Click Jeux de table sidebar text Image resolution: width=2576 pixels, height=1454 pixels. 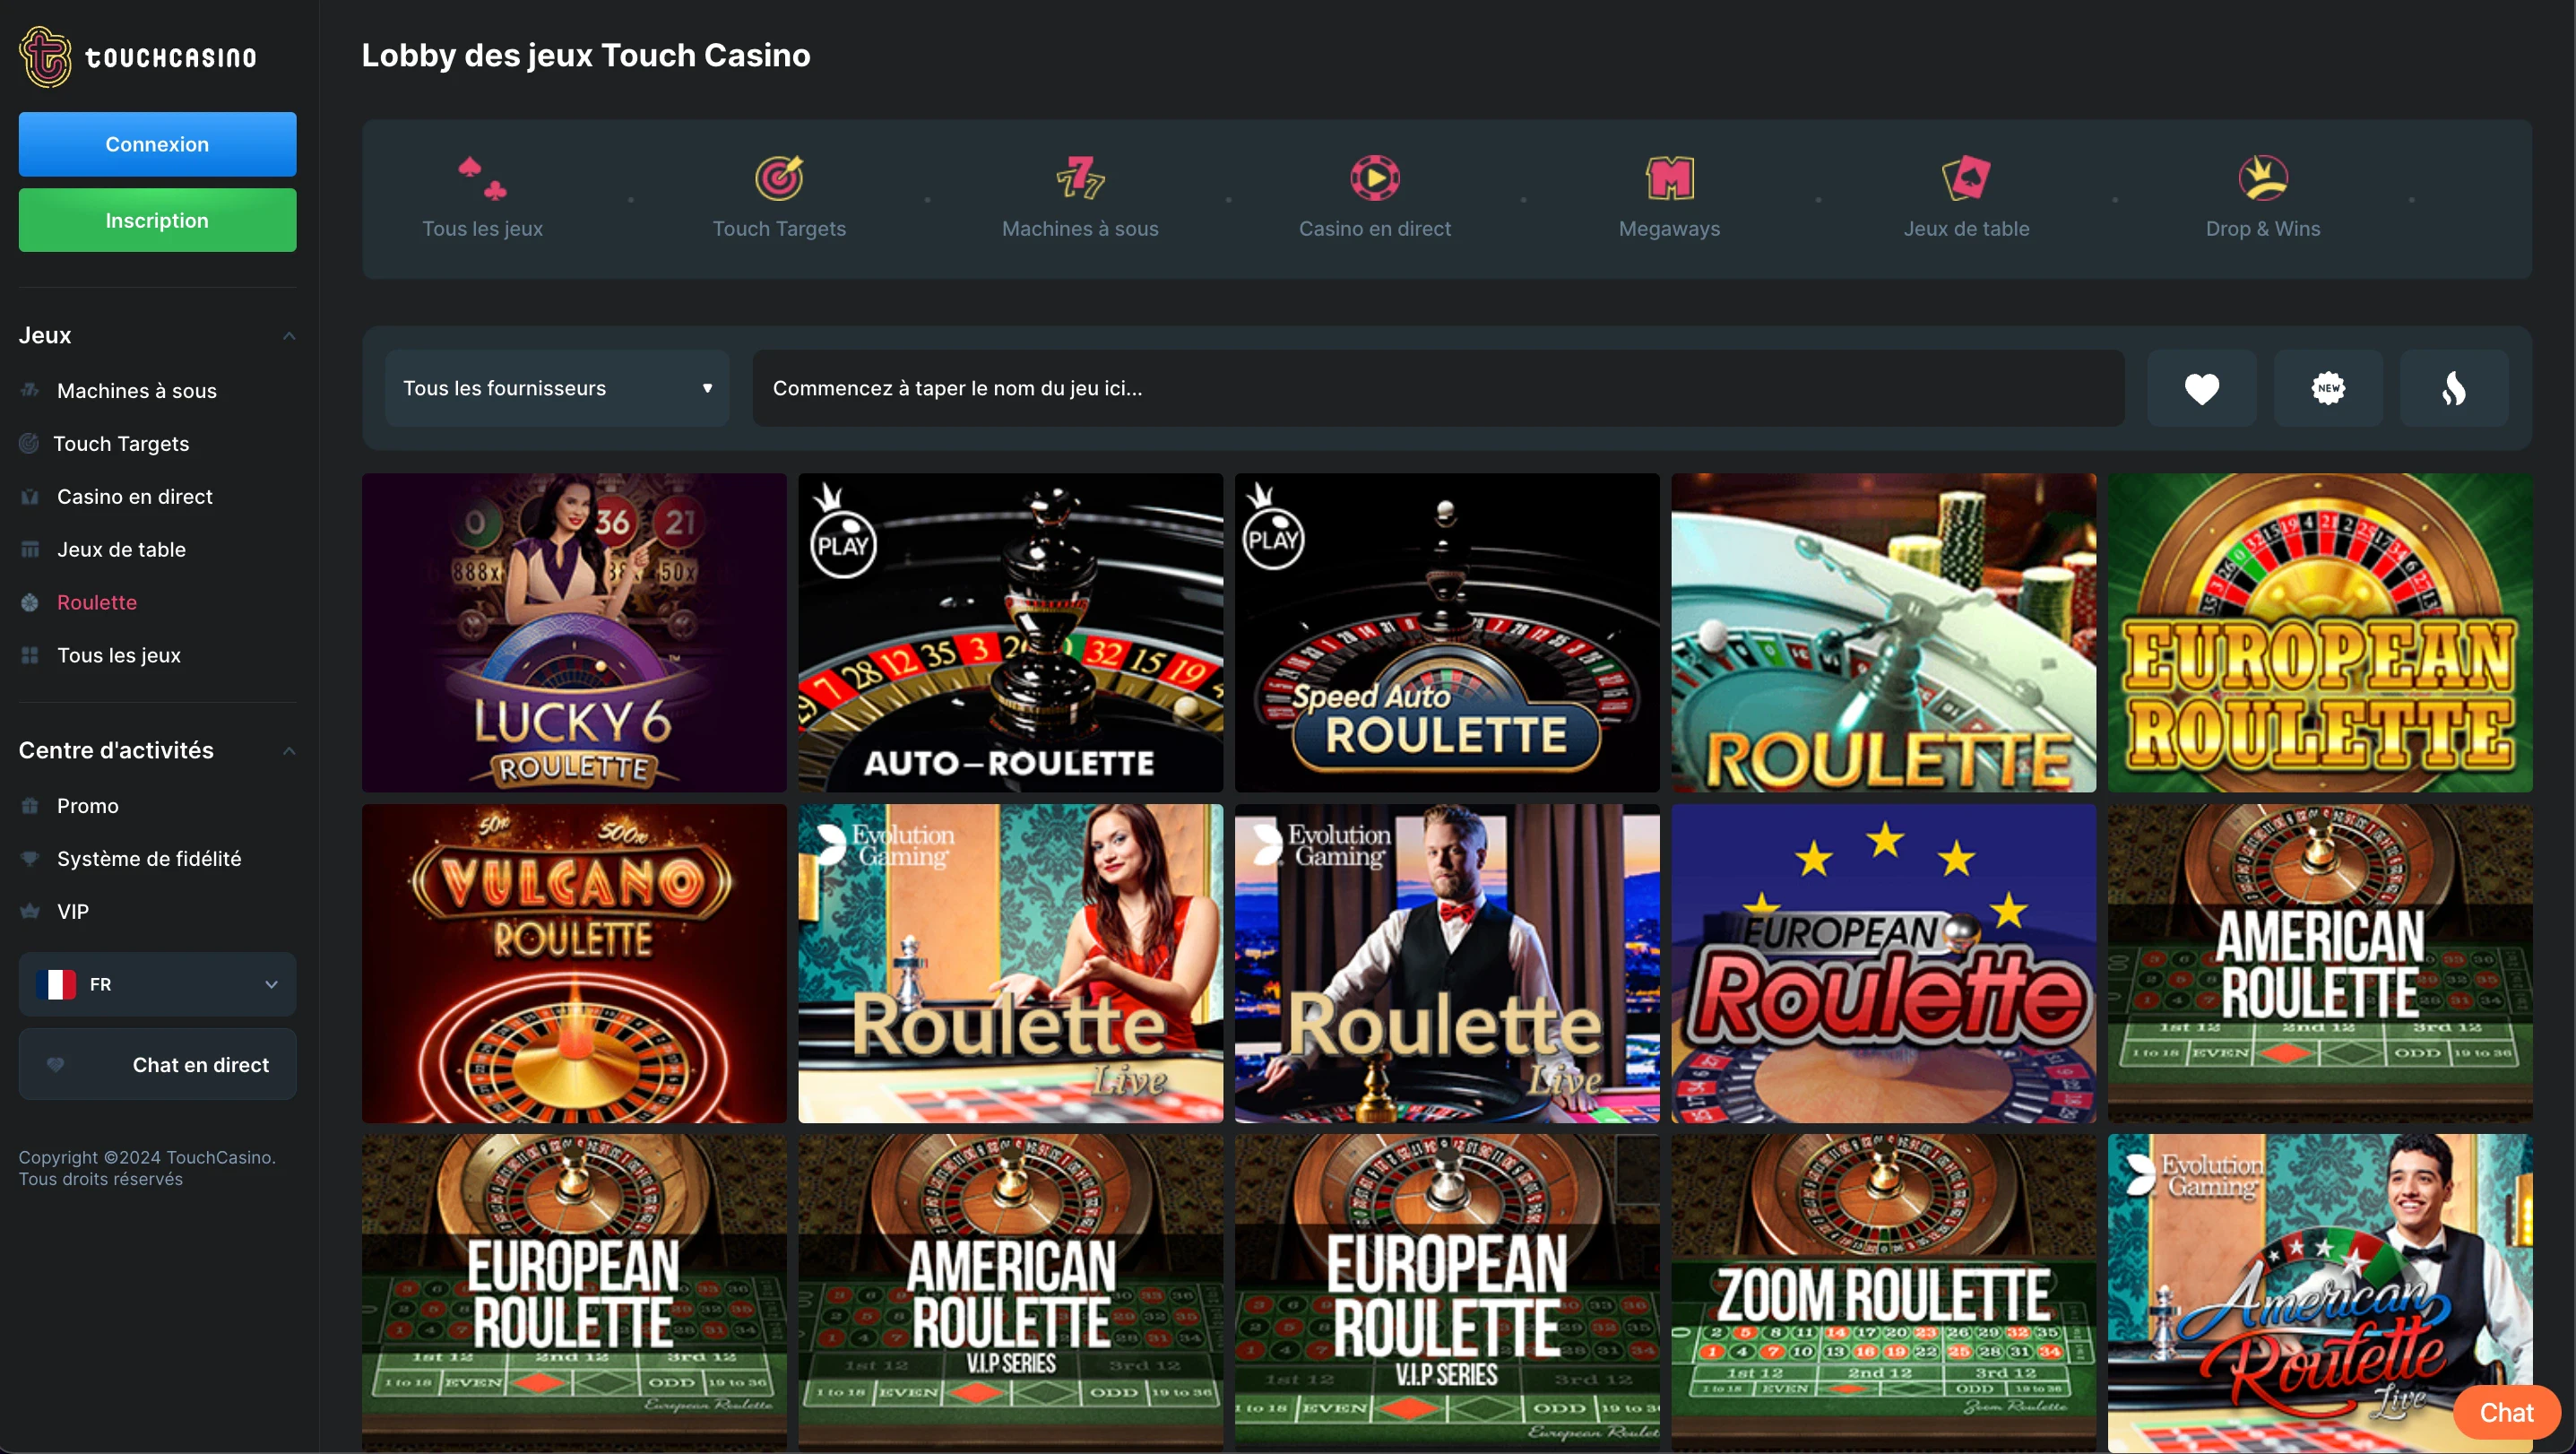[121, 550]
